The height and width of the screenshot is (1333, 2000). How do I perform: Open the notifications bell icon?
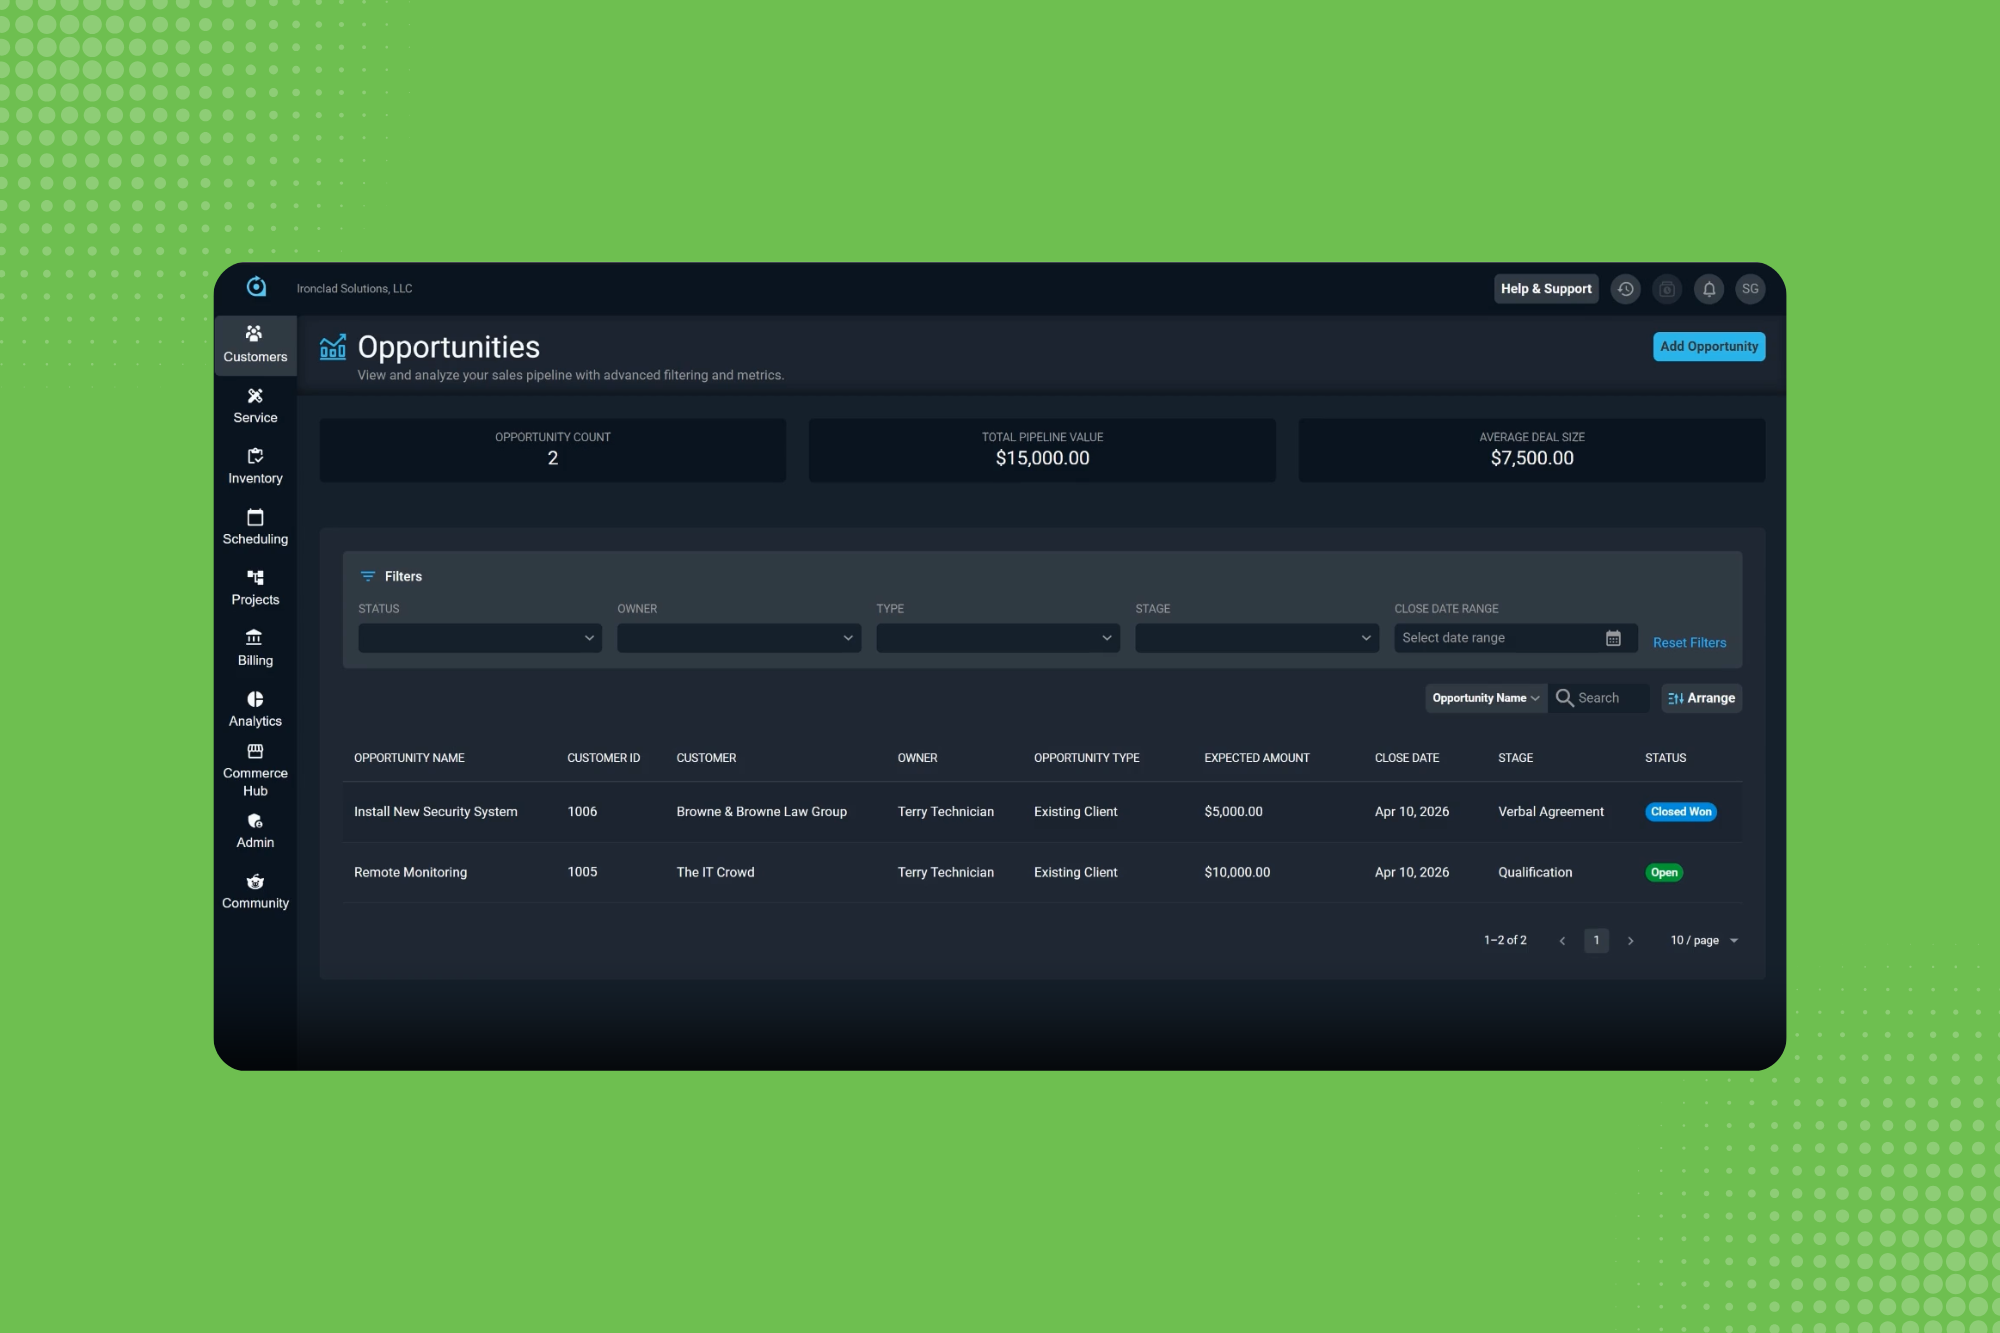[1709, 288]
